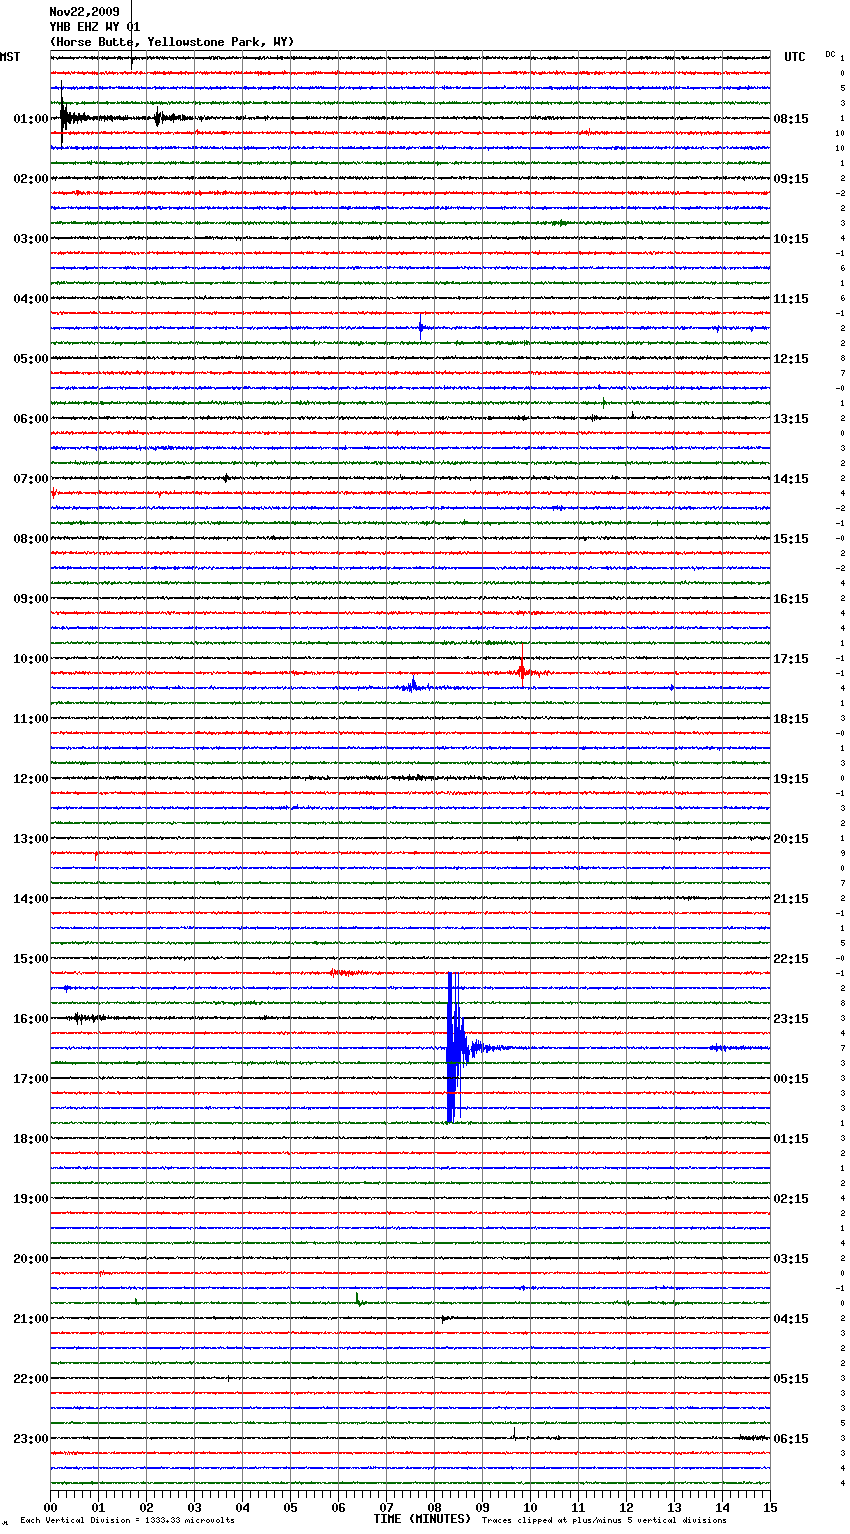
Task: Click the Horse Butte, Yellowstone Park location title
Action: [x=172, y=42]
